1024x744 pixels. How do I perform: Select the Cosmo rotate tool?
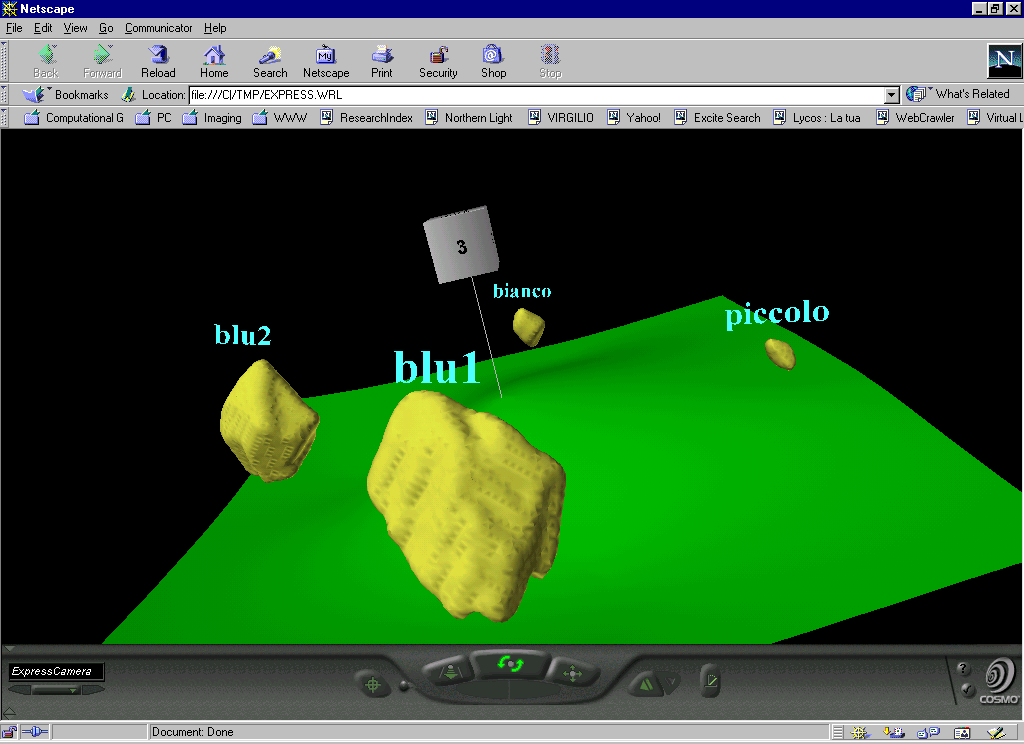(511, 663)
